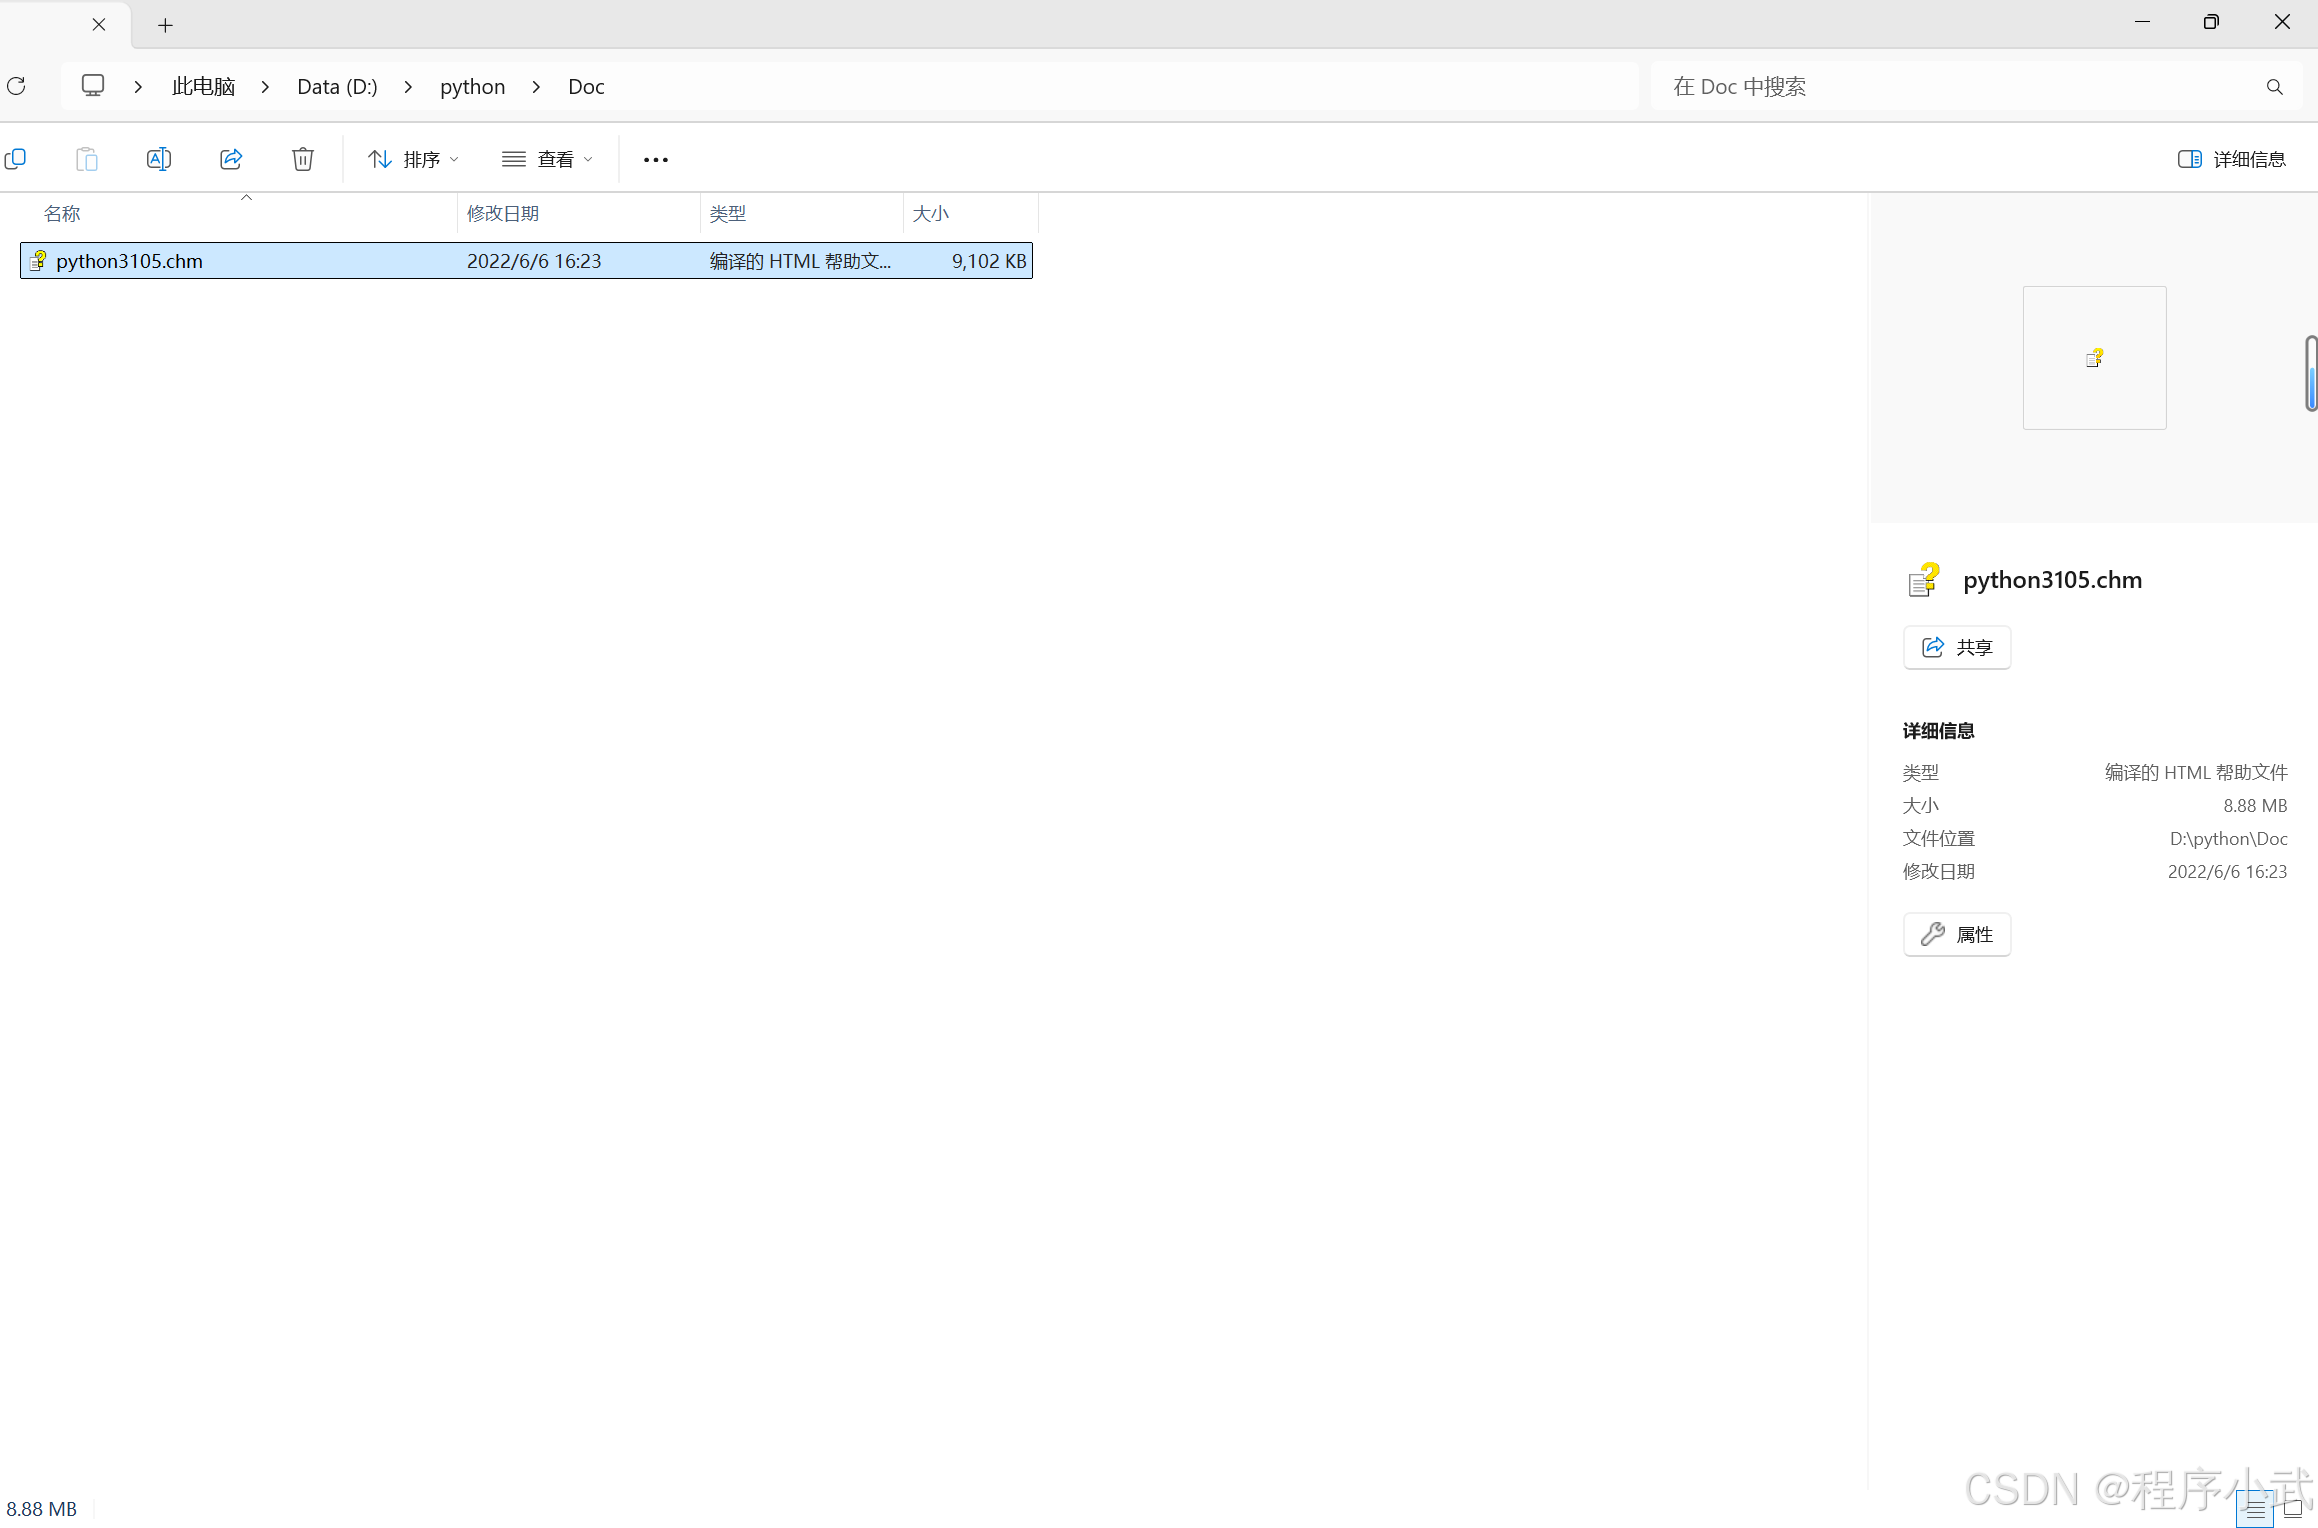The height and width of the screenshot is (1528, 2318).
Task: Navigate to python breadcrumb folder
Action: 472,87
